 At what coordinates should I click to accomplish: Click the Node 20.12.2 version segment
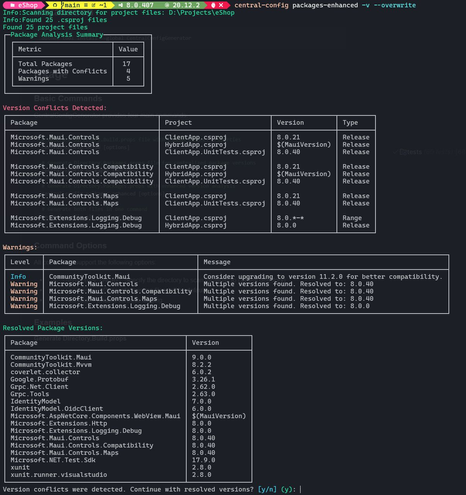click(183, 5)
